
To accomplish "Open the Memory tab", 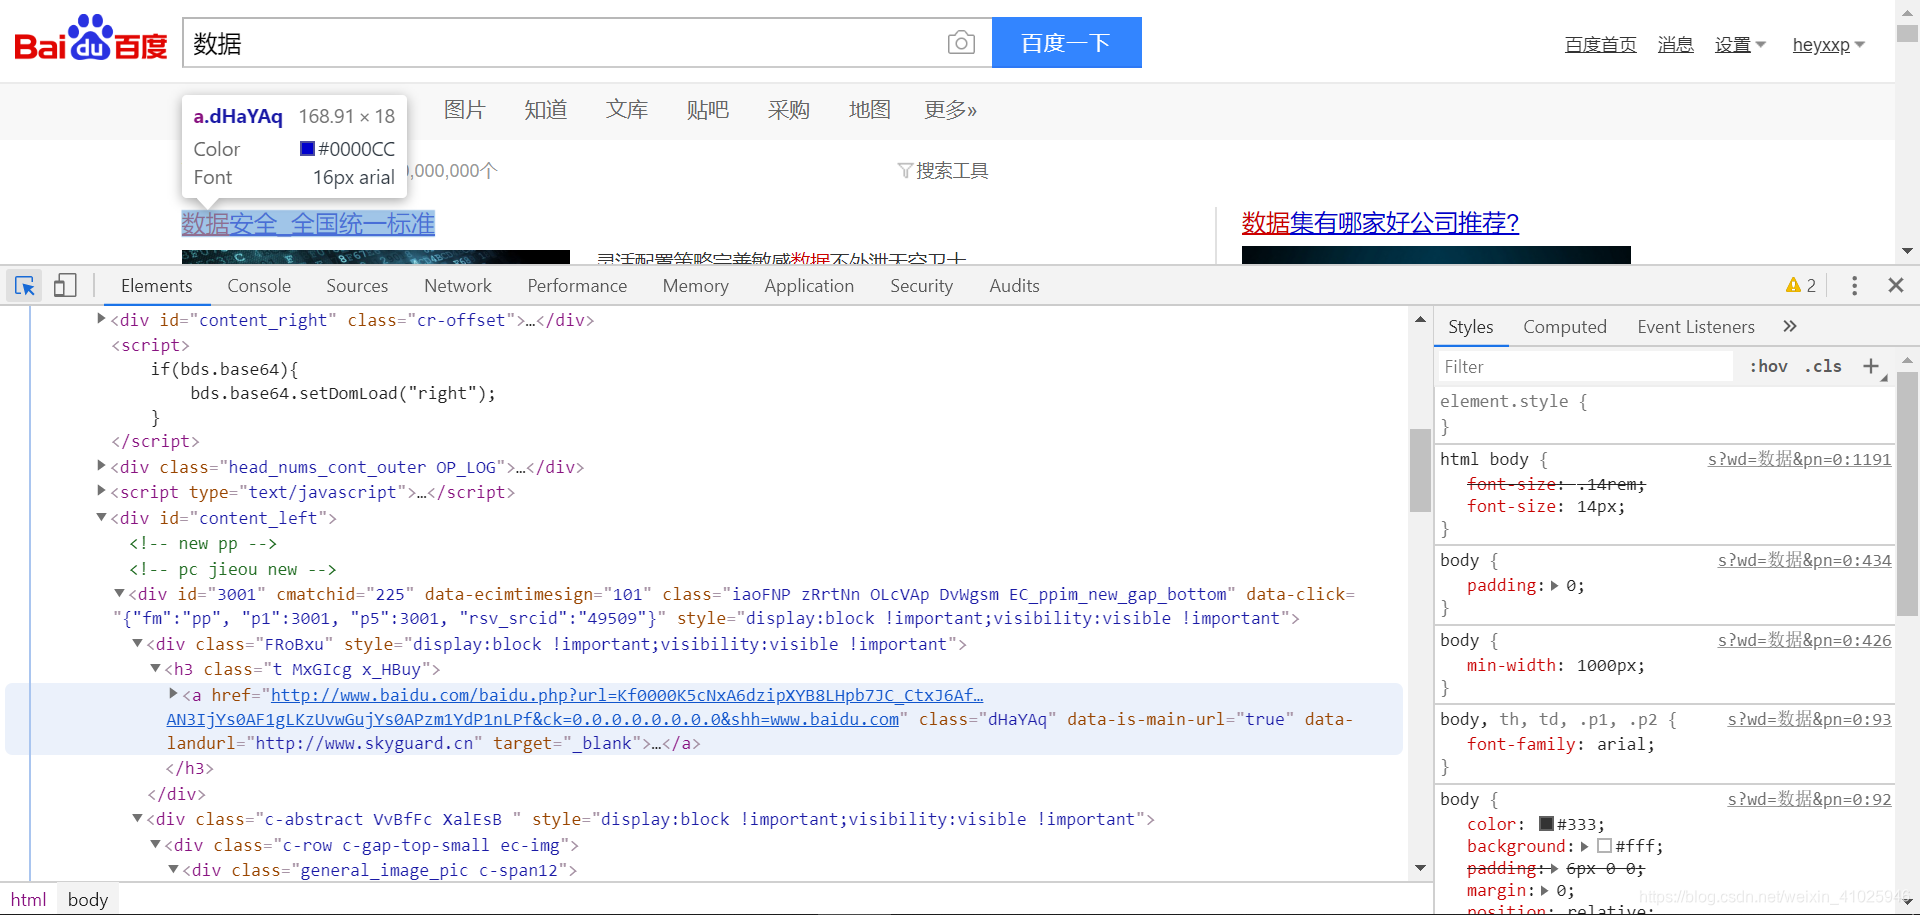I will (695, 286).
